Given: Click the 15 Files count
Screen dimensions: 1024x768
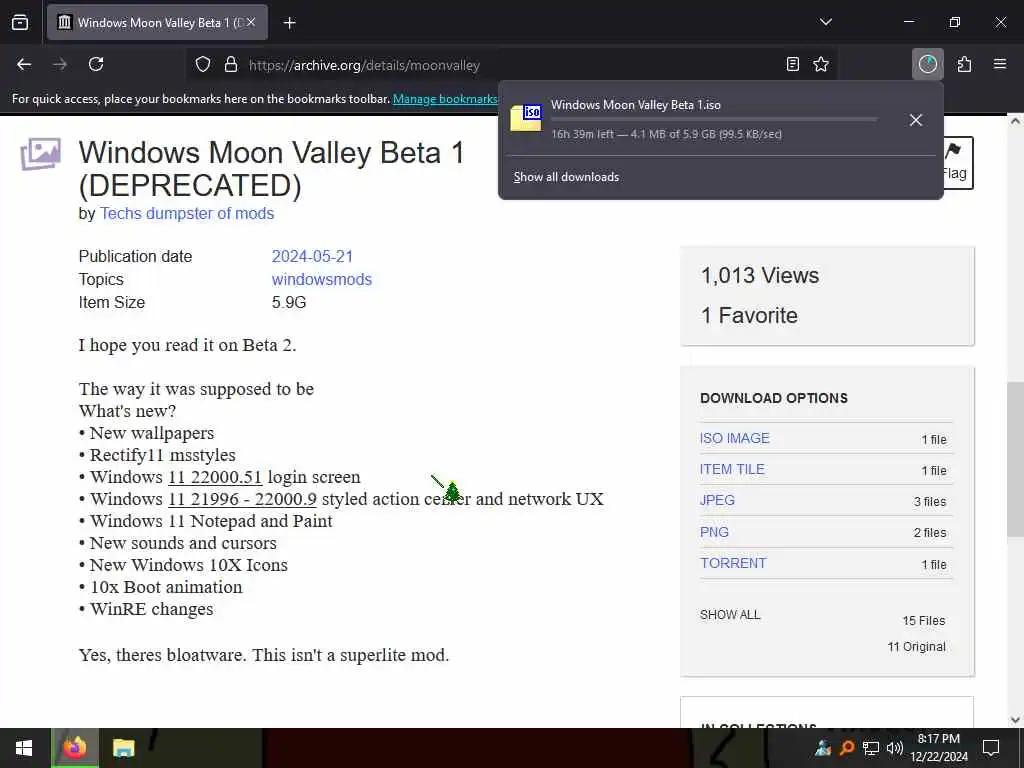Looking at the screenshot, I should 924,620.
